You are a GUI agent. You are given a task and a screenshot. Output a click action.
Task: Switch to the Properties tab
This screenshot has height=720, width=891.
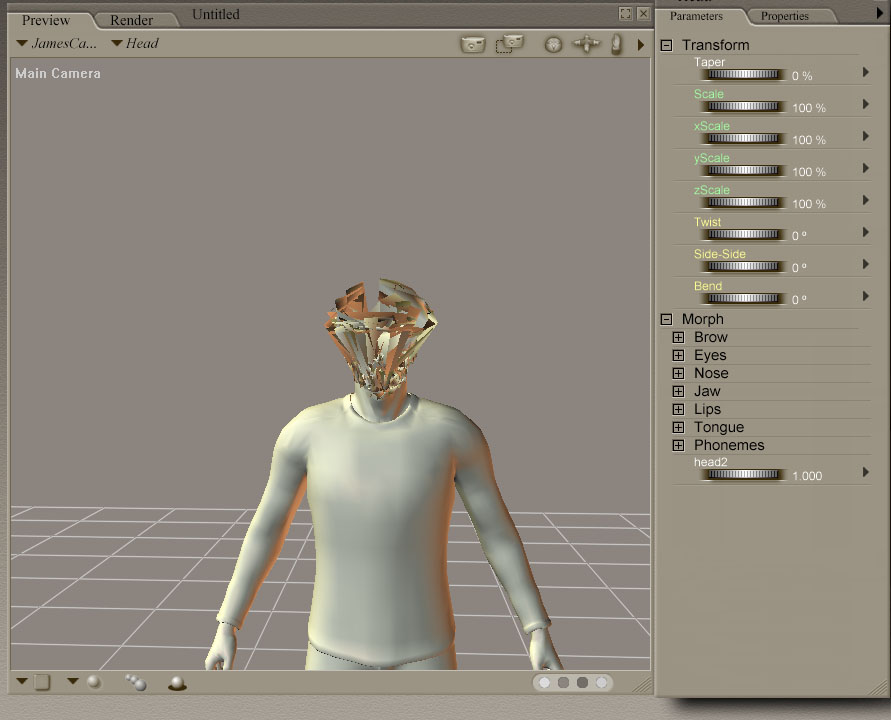point(784,16)
